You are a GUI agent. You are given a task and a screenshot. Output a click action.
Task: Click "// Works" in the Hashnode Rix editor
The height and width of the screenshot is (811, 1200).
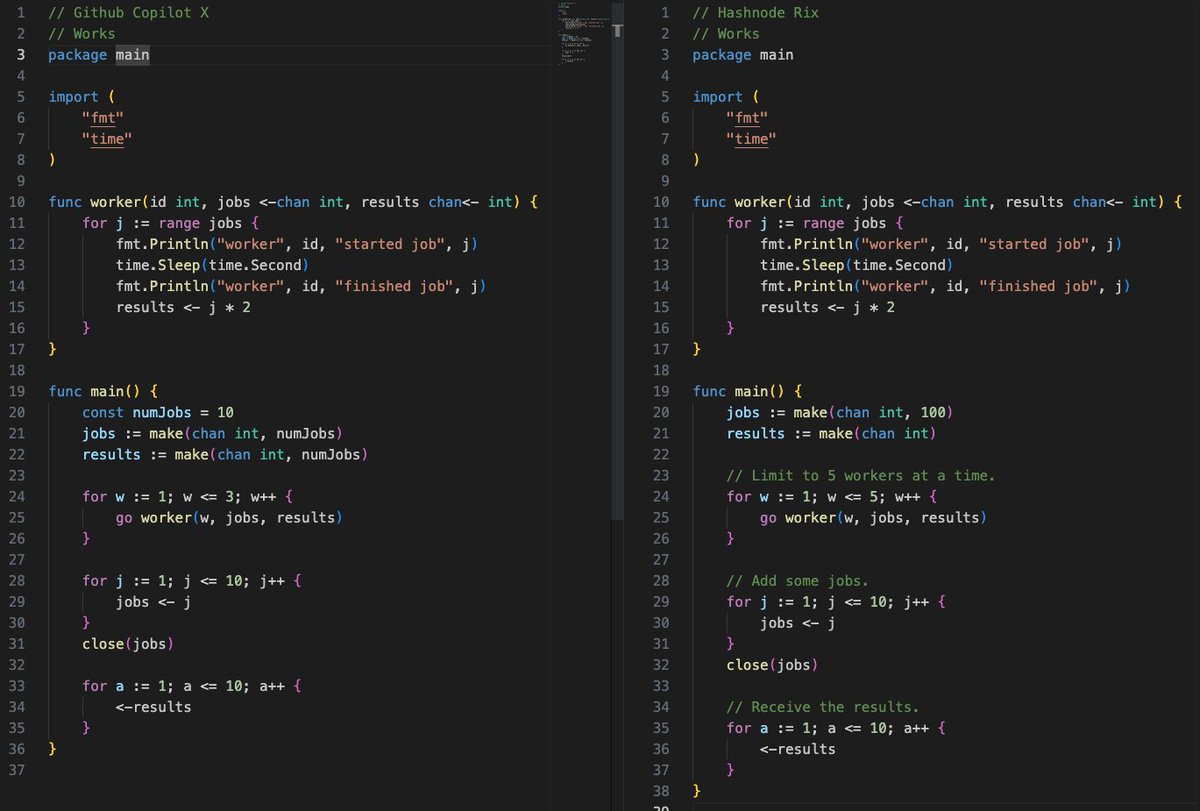[x=726, y=34]
